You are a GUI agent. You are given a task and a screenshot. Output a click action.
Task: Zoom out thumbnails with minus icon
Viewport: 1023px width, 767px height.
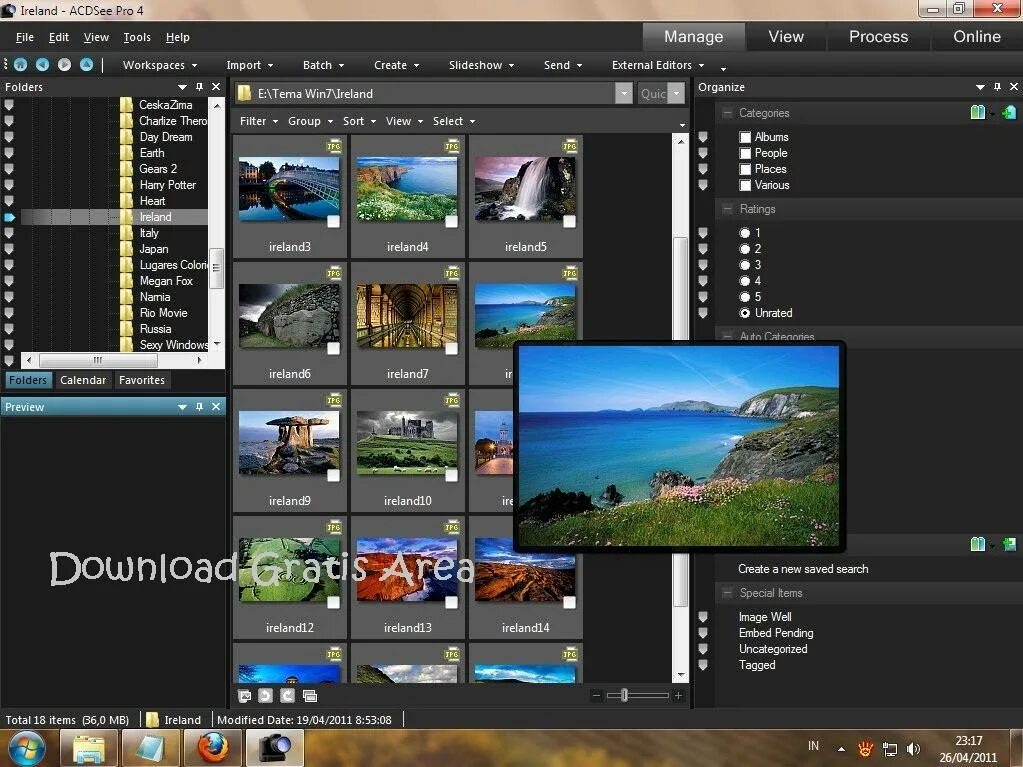click(596, 696)
